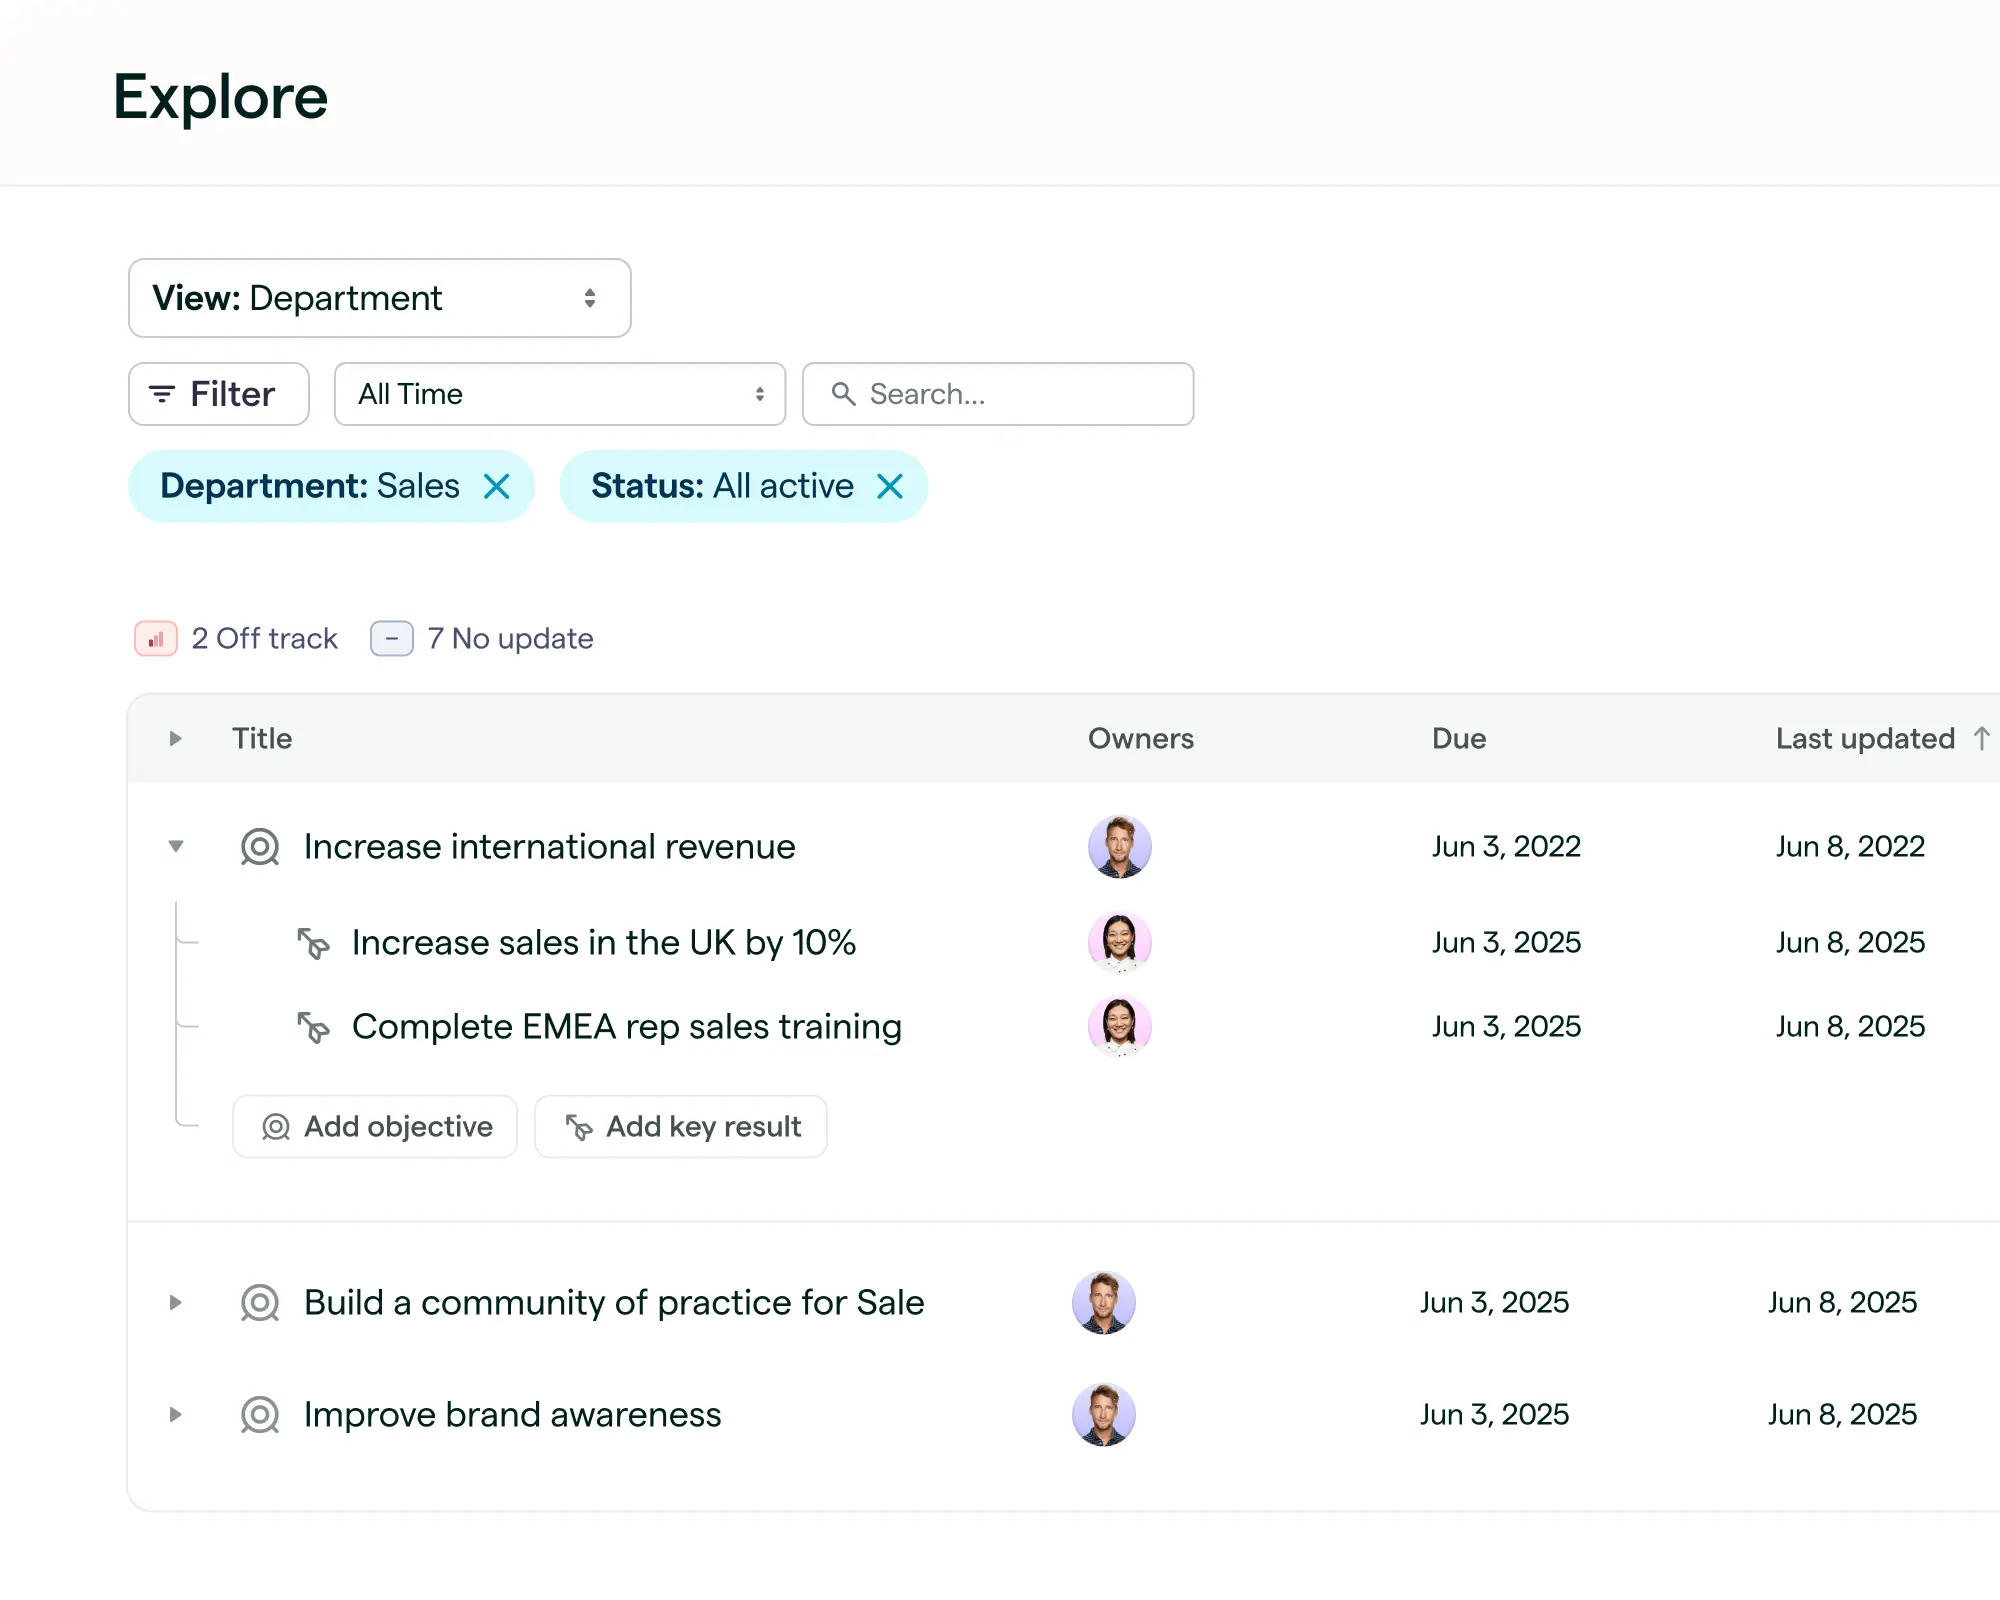
Task: Expand Build a community of practice for Sale
Action: coord(176,1302)
